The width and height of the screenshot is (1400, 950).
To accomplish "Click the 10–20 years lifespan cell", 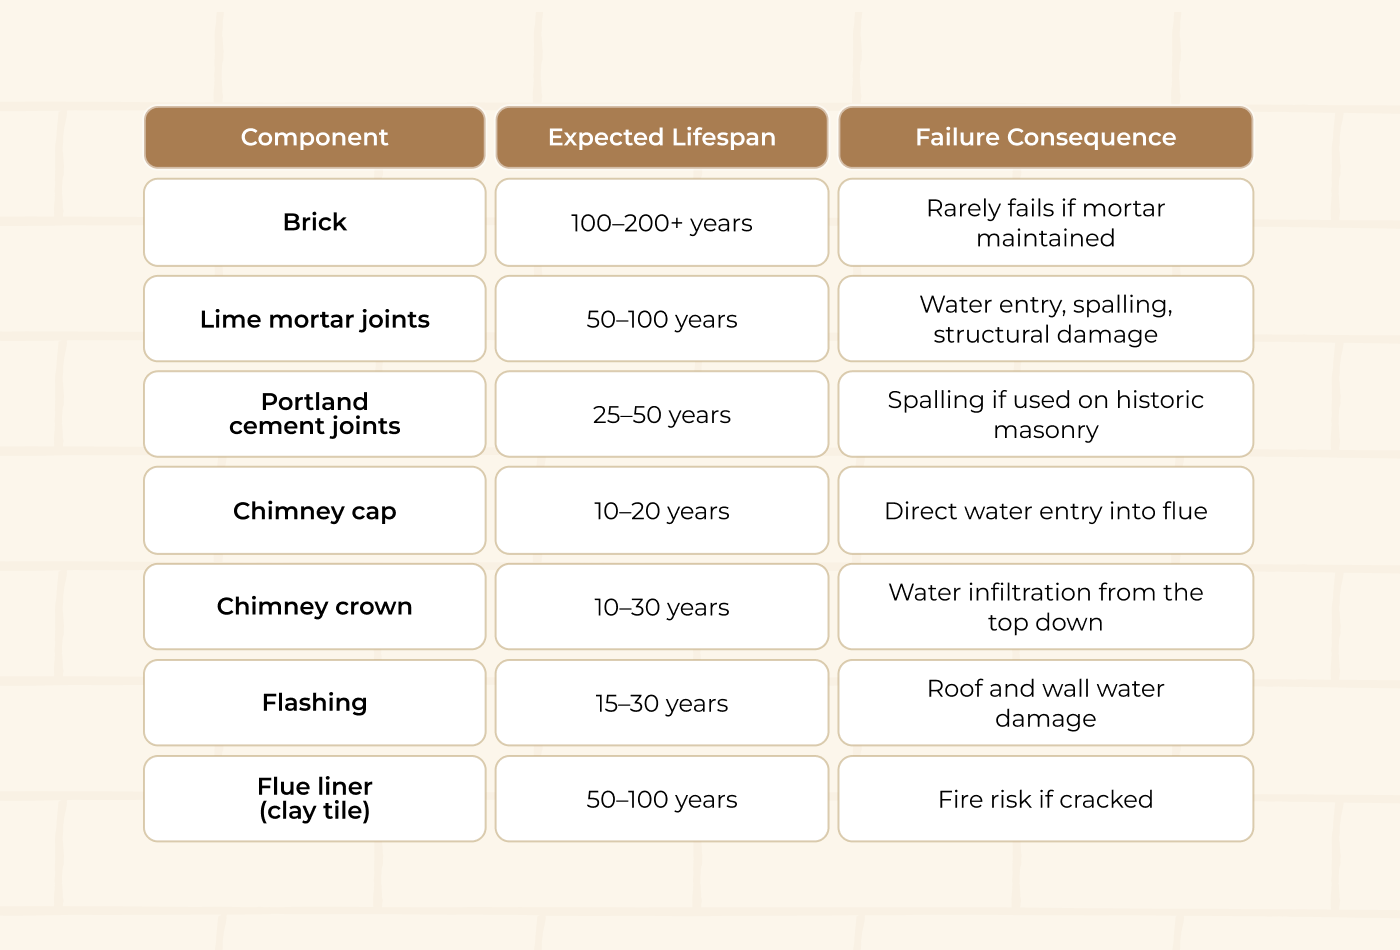I will (x=661, y=511).
